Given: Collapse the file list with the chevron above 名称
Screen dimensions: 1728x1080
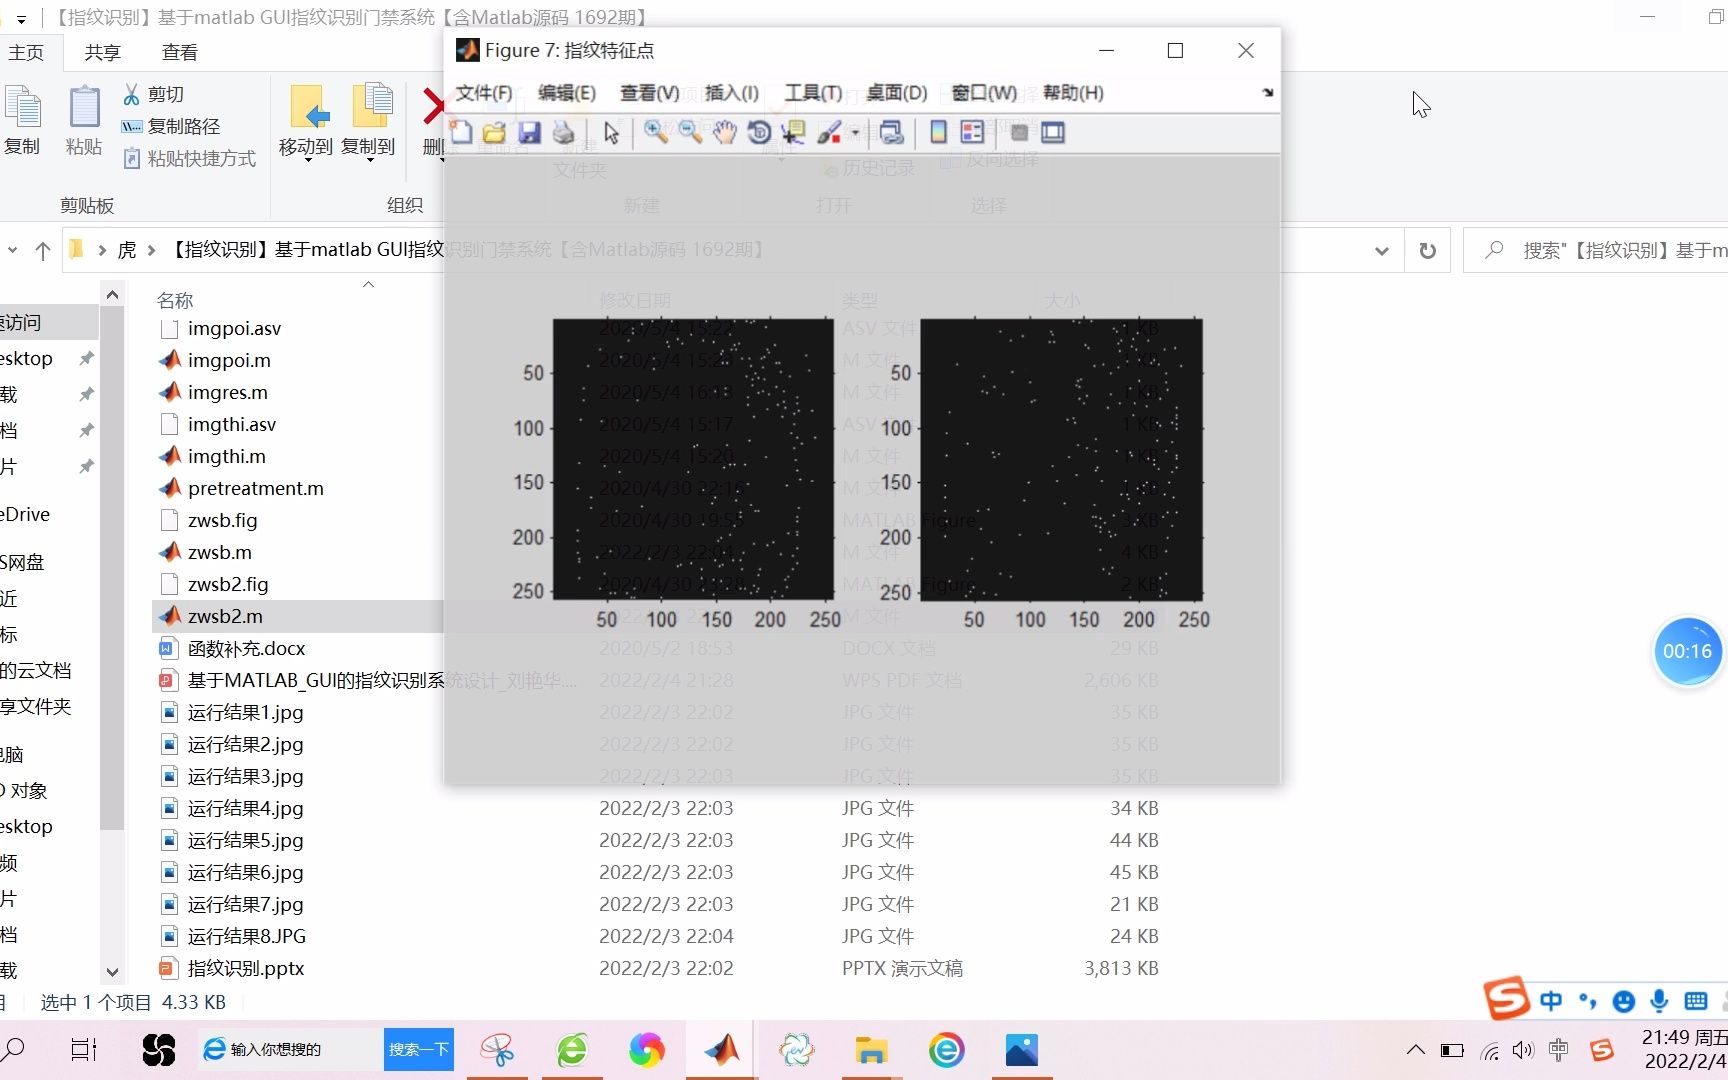Looking at the screenshot, I should click(368, 285).
